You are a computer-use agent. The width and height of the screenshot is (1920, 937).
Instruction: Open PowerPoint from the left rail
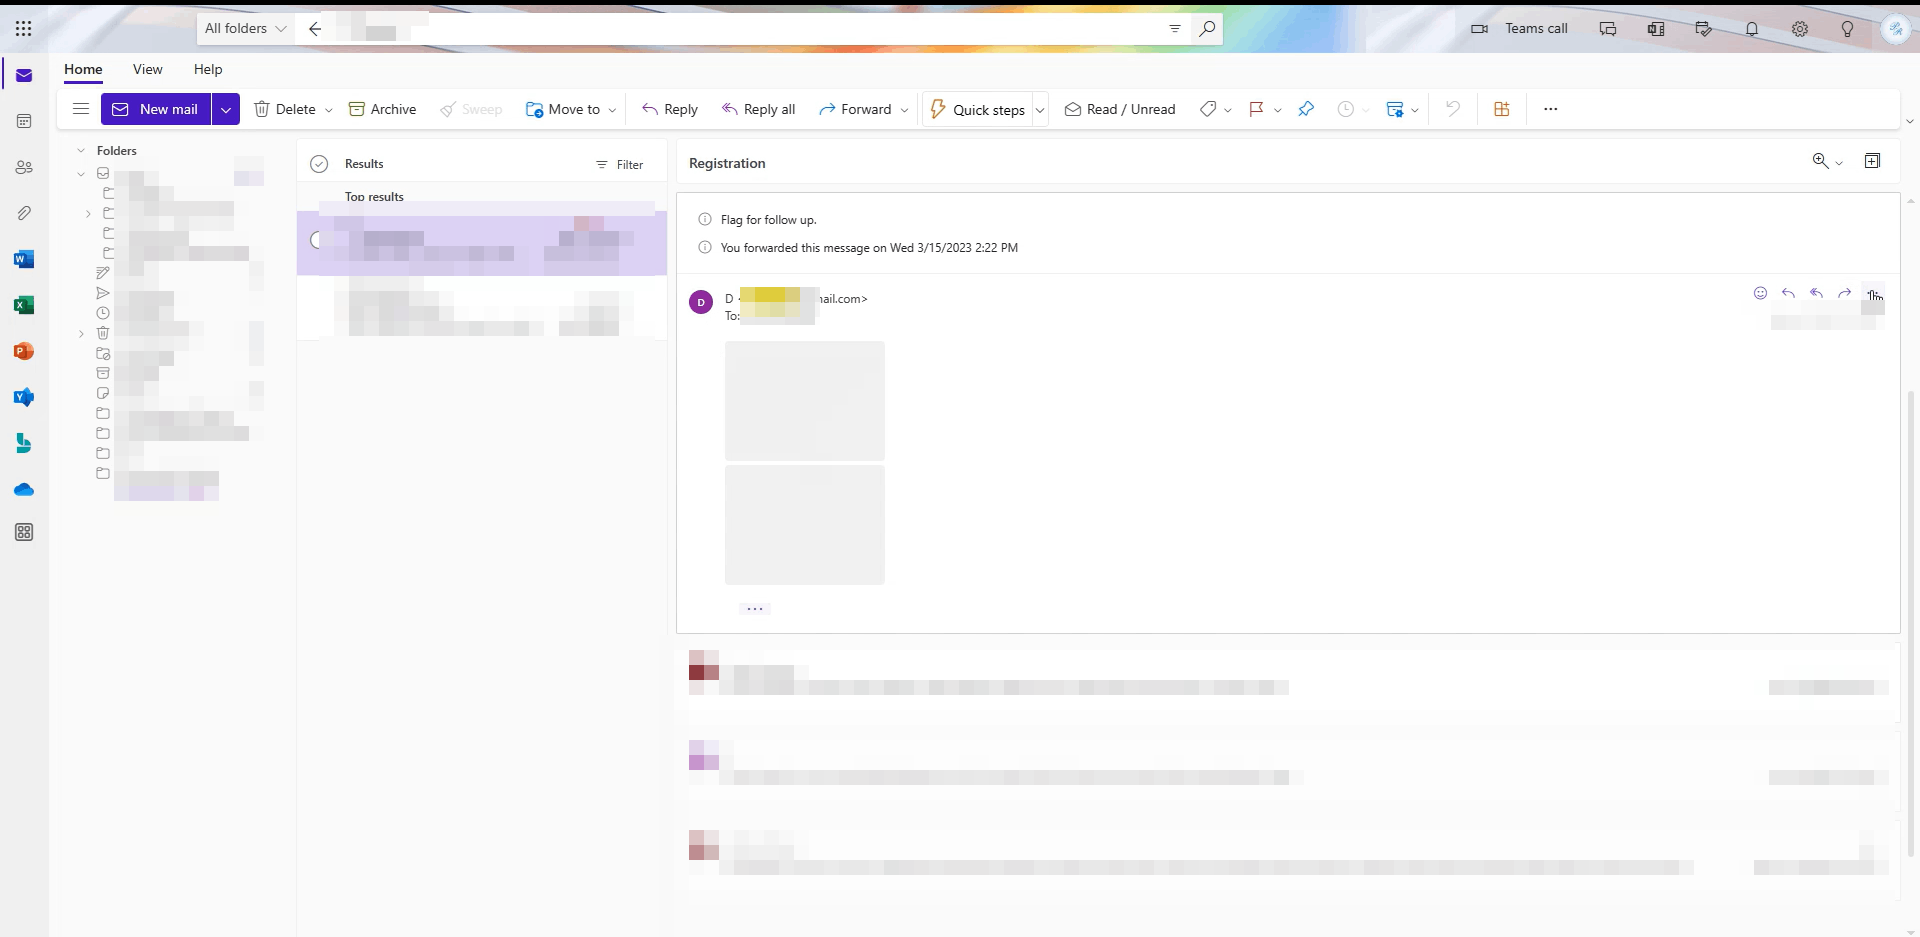[x=24, y=351]
